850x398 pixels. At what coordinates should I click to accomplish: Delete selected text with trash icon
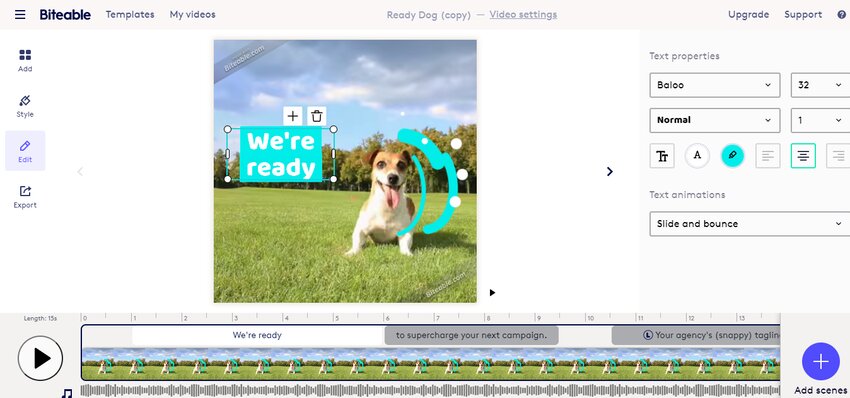317,115
